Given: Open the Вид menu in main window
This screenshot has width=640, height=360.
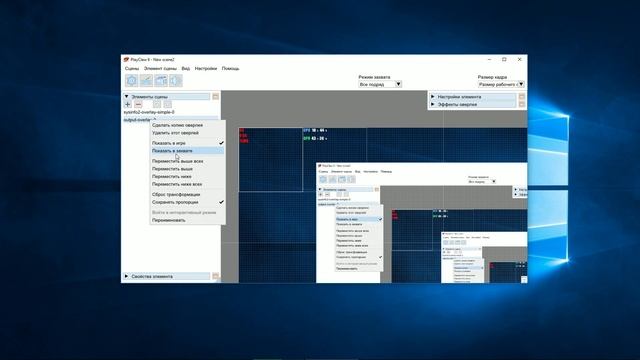Looking at the screenshot, I should [186, 69].
